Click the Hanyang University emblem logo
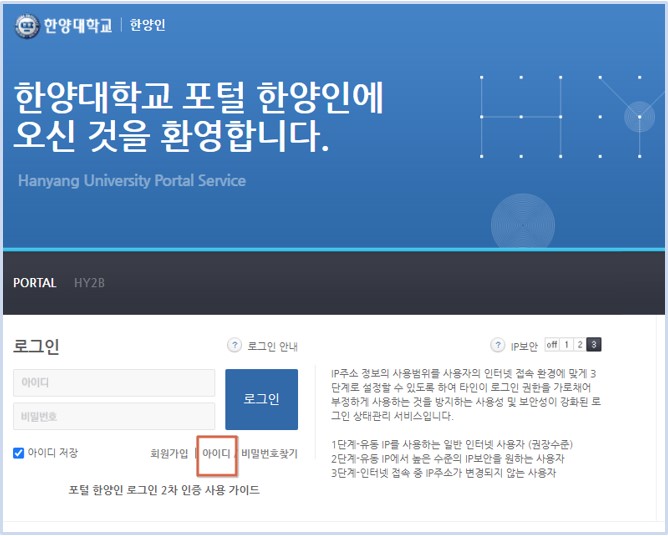The height and width of the screenshot is (536, 668). point(27,26)
